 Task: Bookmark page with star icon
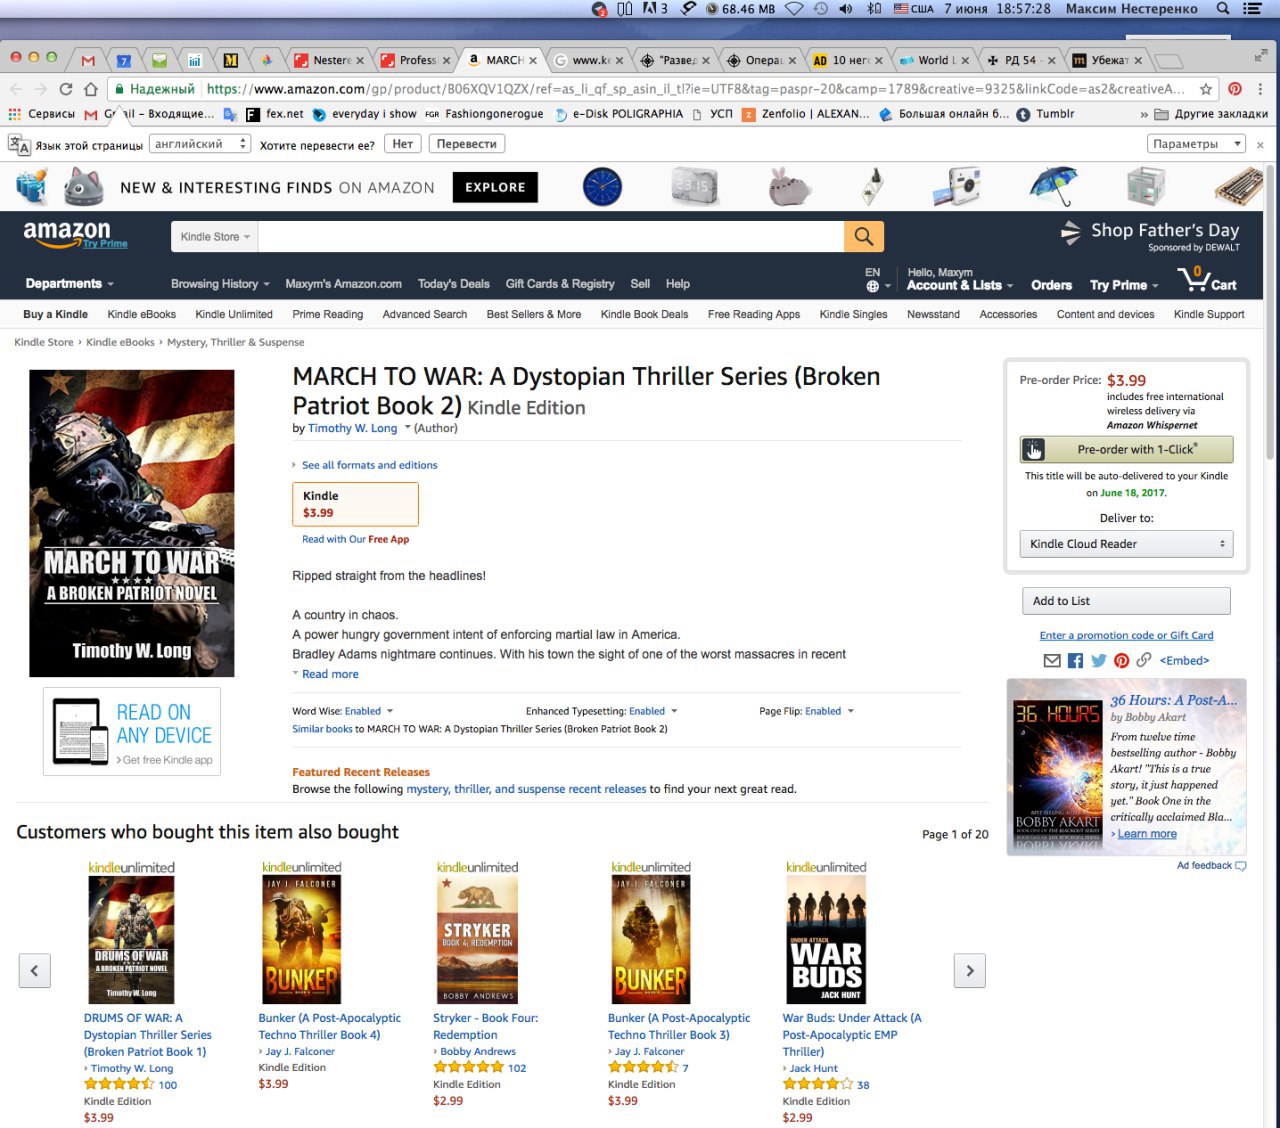pos(1206,89)
